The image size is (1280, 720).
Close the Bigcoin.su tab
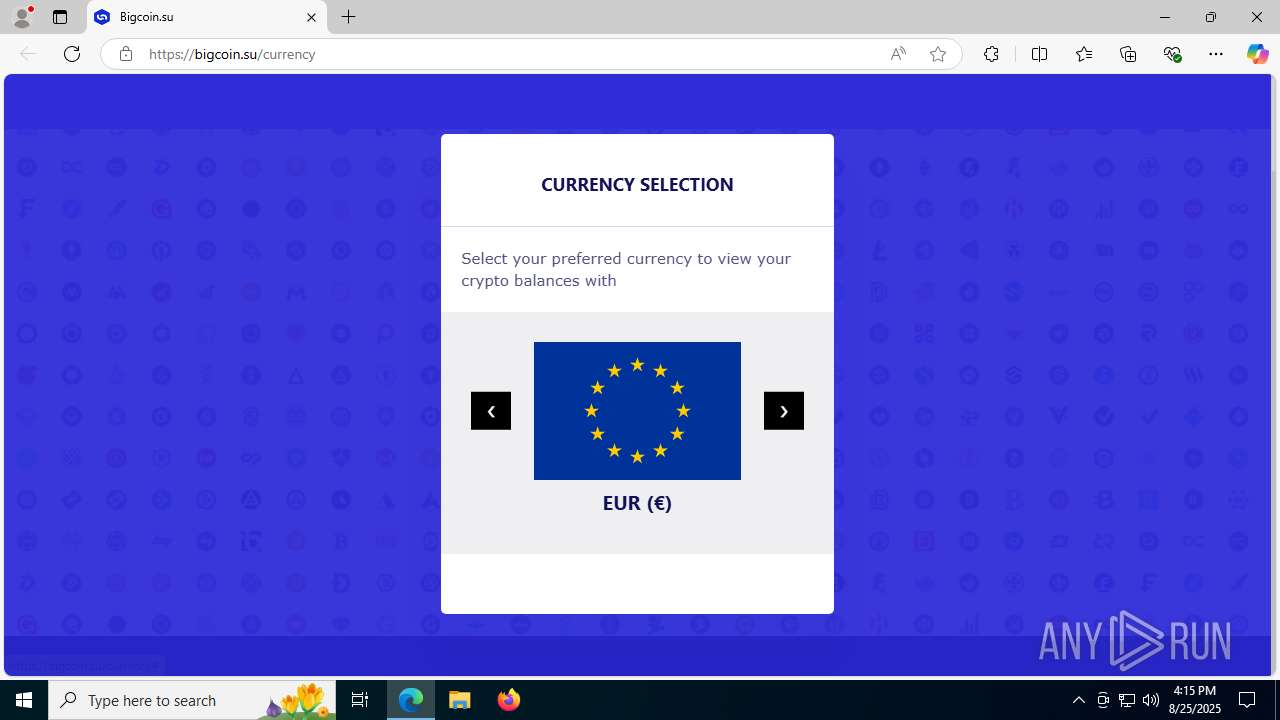(311, 17)
